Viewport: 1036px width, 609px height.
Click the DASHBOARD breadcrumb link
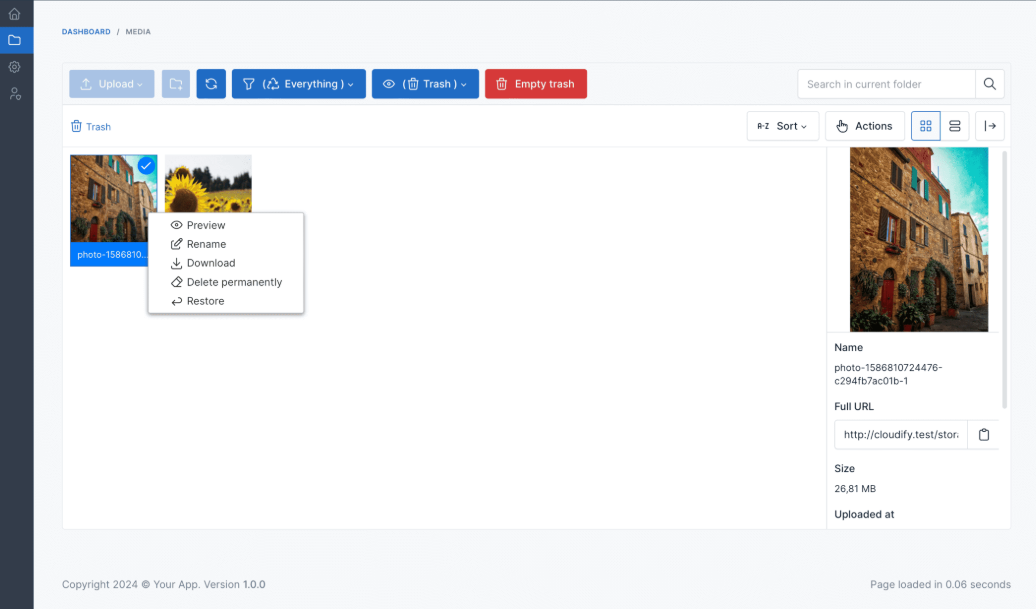coord(86,32)
